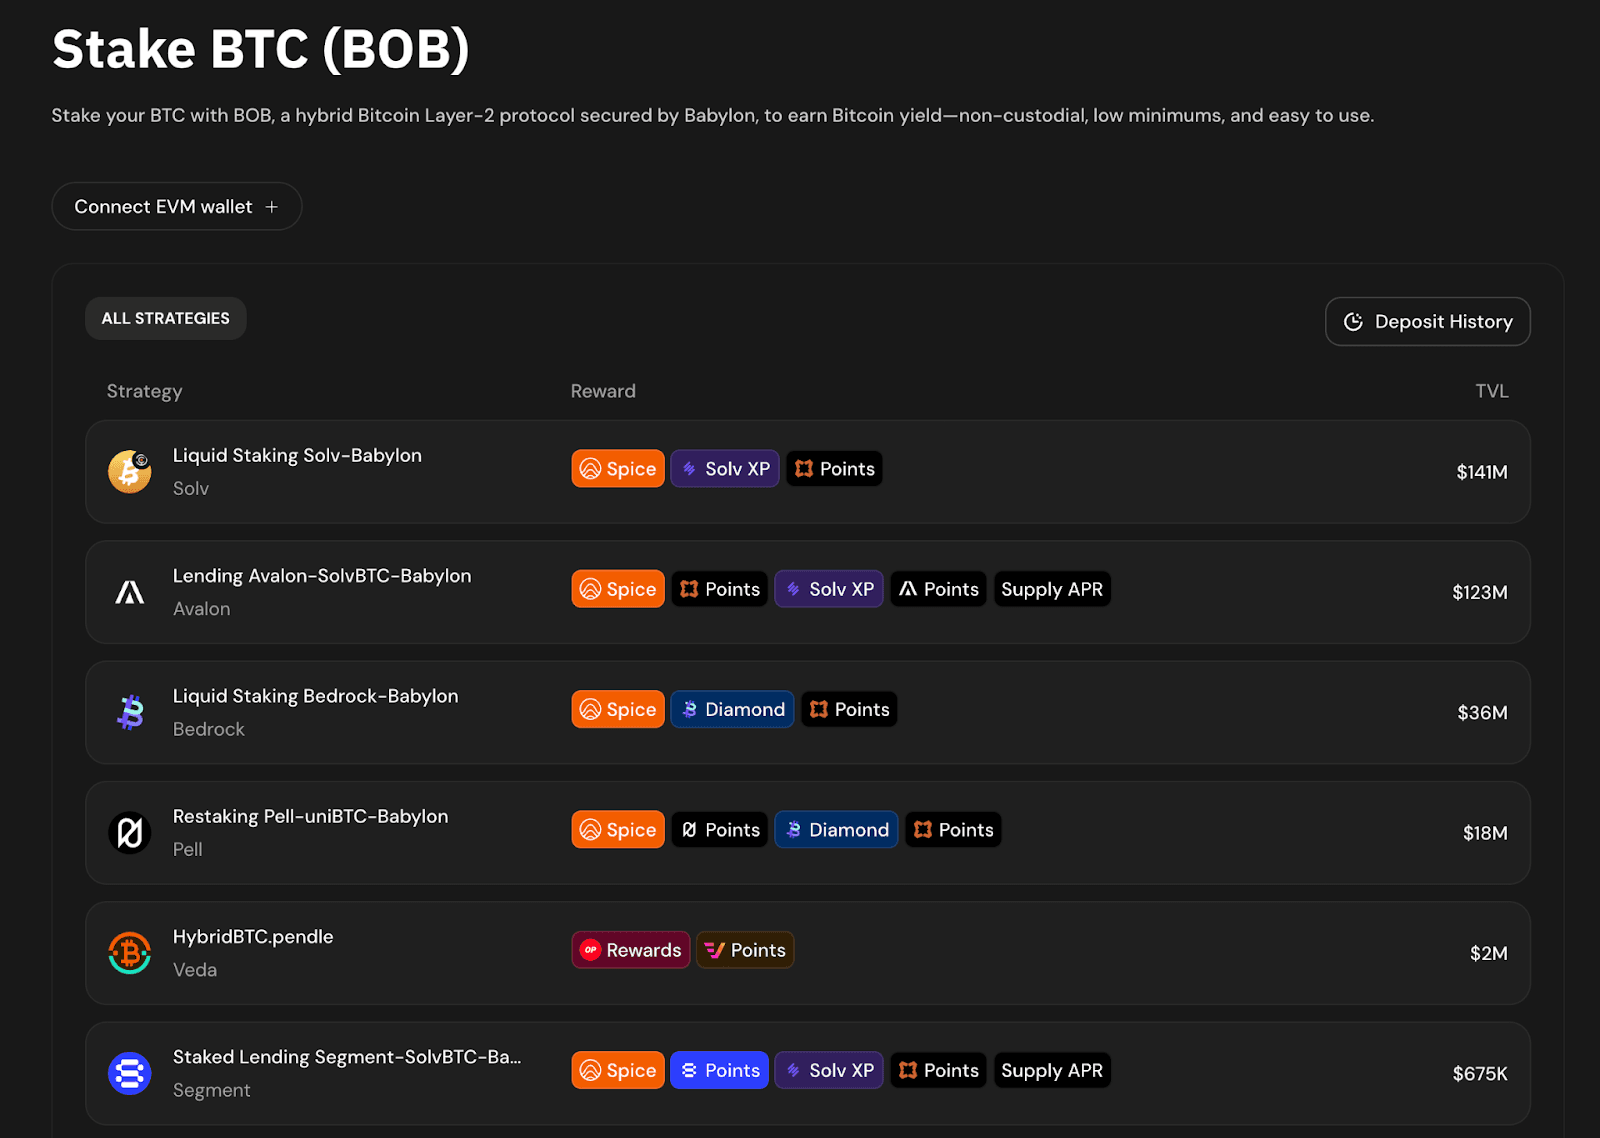Open the Liquid Staking Bedrock-Babylon strategy
The width and height of the screenshot is (1600, 1138).
[315, 697]
